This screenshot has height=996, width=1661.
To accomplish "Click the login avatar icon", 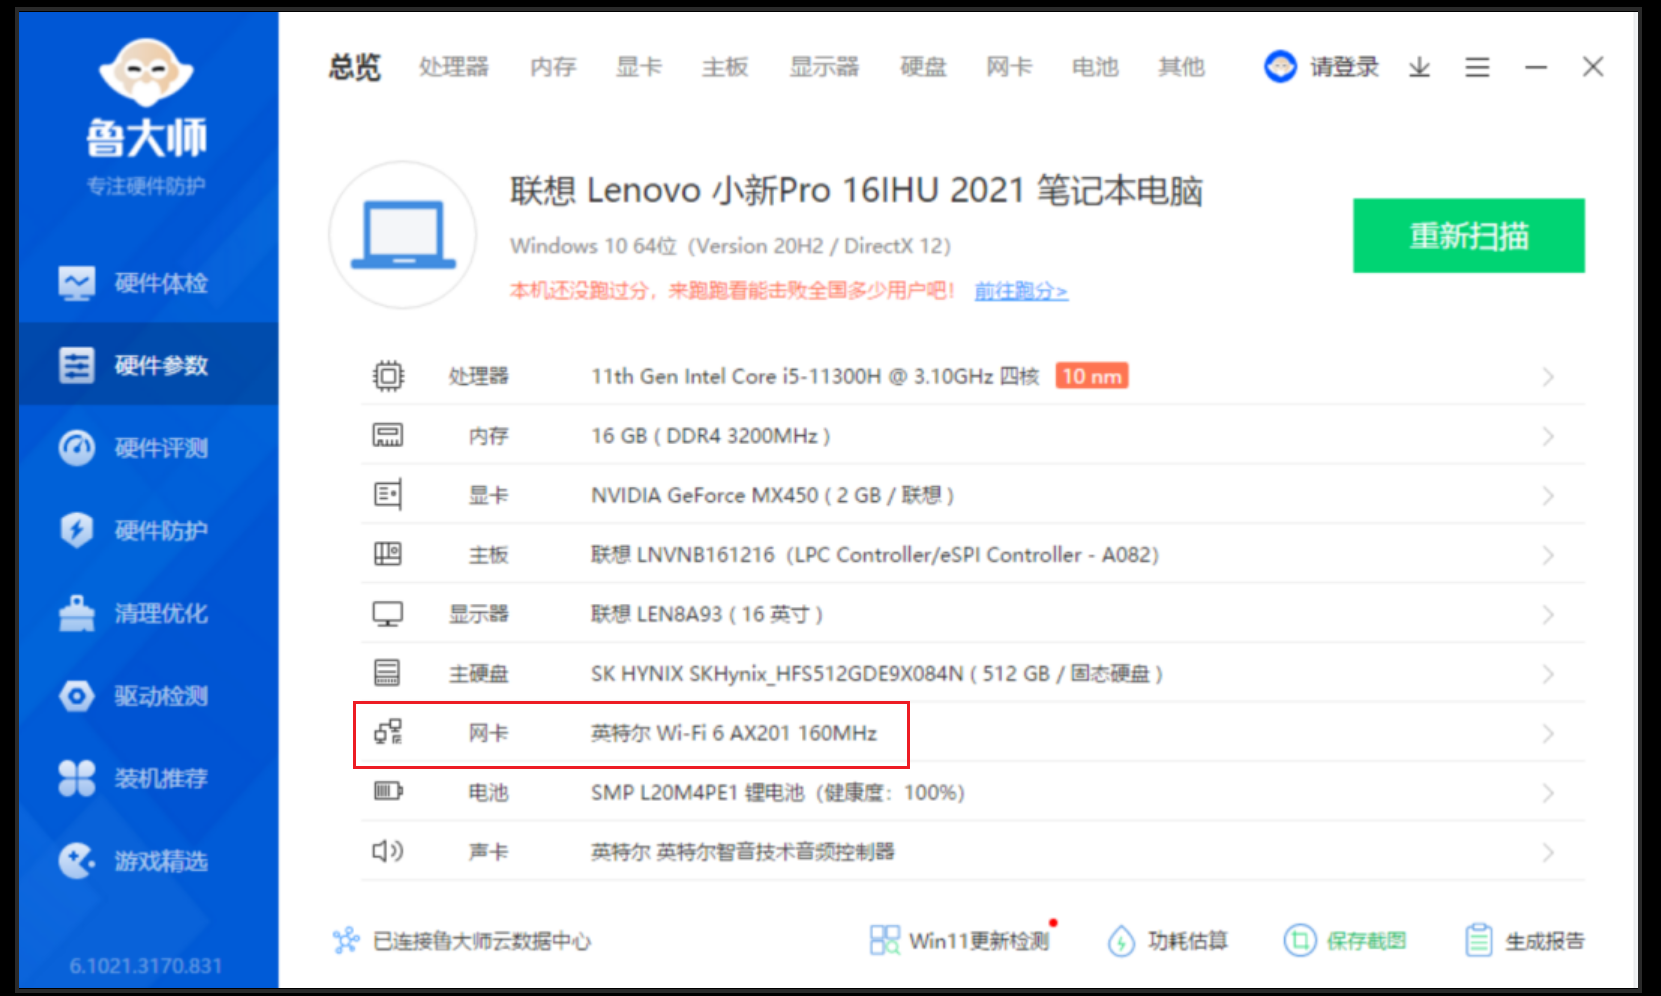I will (x=1280, y=67).
